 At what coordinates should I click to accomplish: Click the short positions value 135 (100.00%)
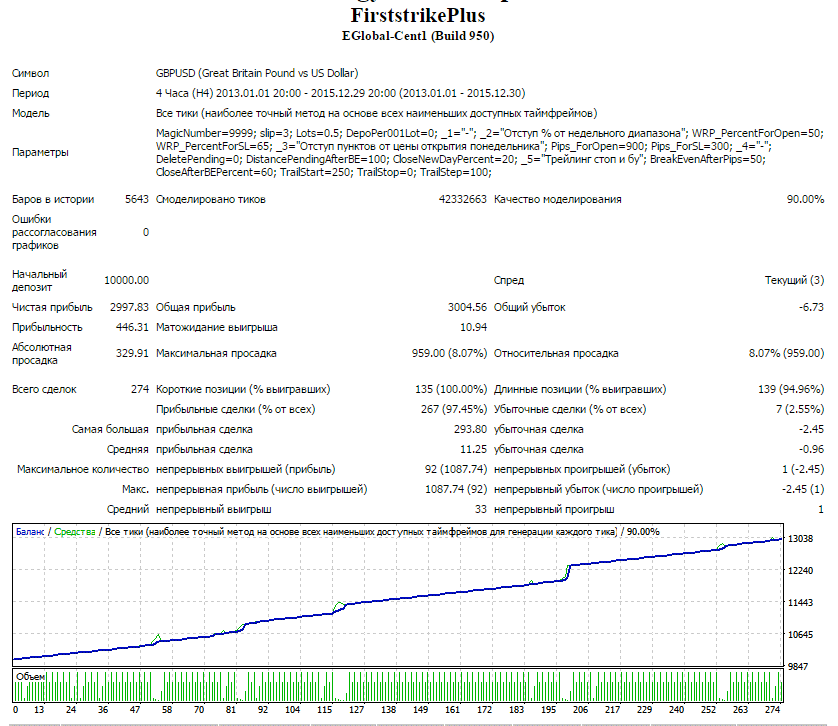click(451, 389)
